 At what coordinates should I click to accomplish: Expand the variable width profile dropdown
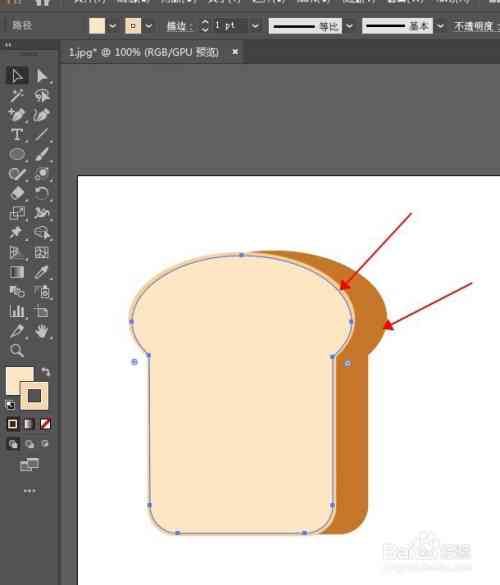point(349,26)
